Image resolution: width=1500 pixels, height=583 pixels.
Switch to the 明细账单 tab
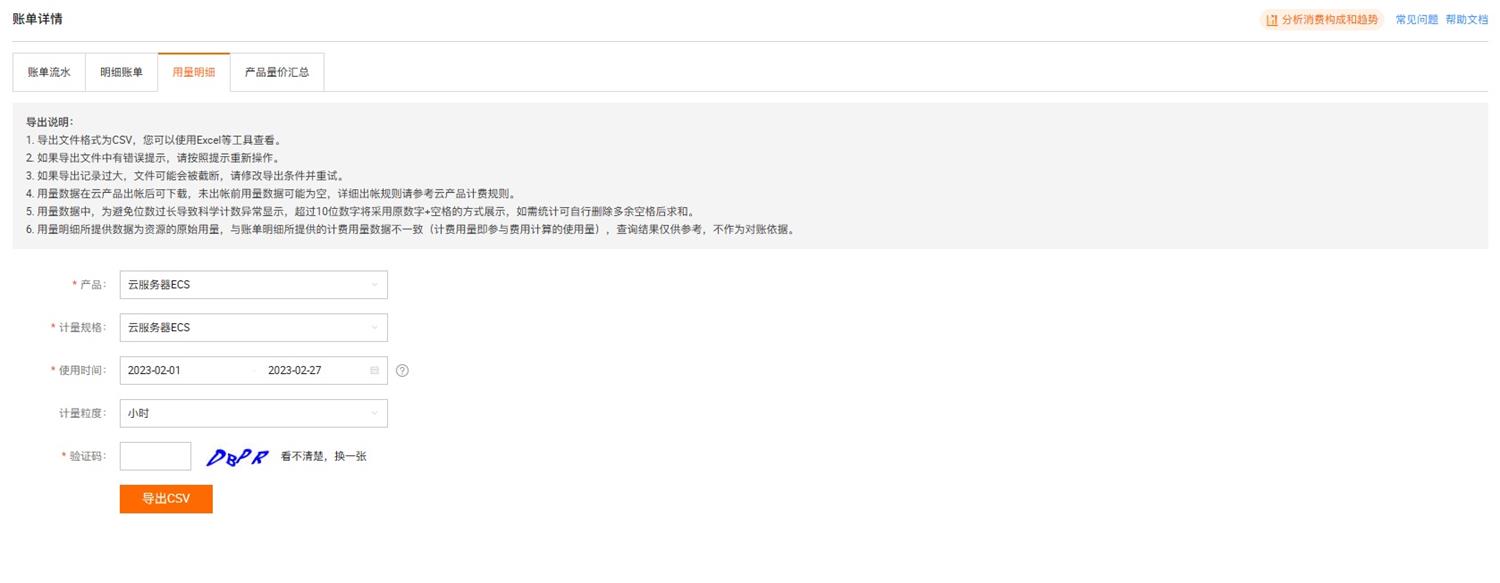tap(121, 73)
